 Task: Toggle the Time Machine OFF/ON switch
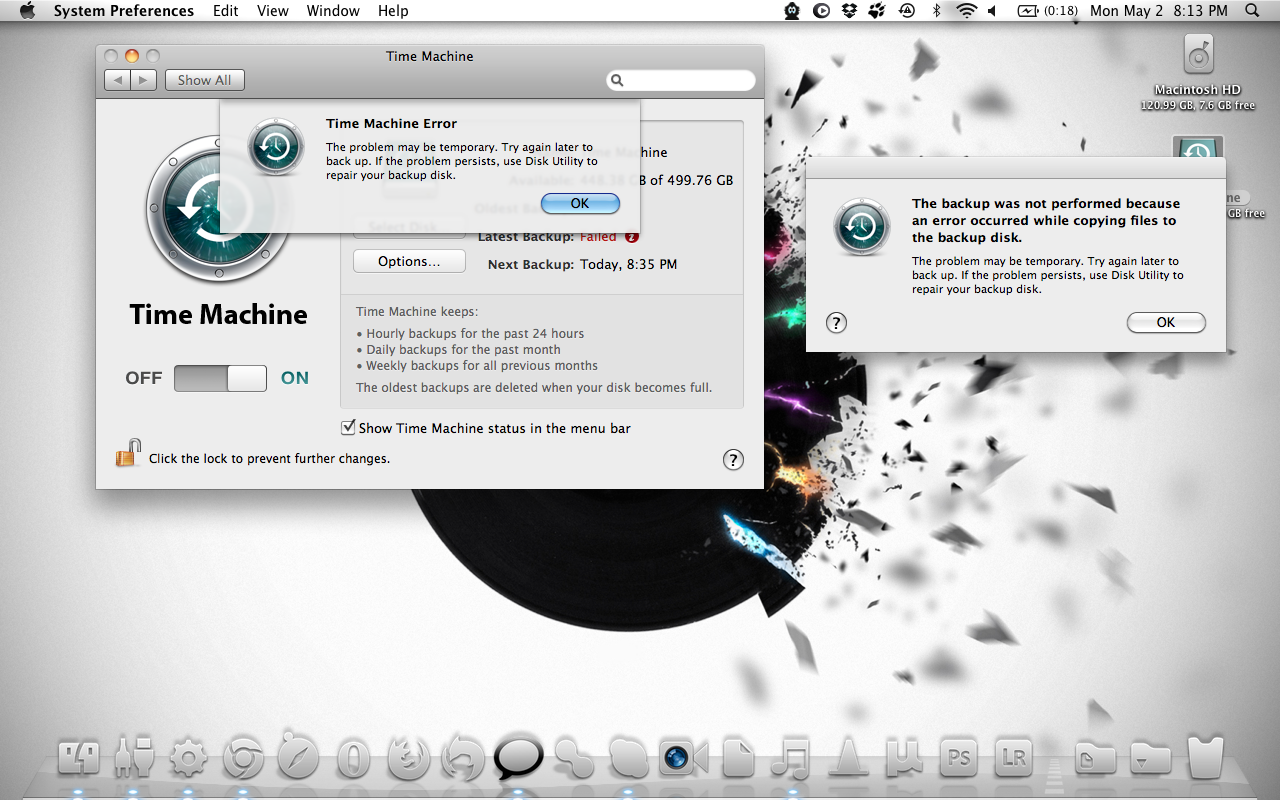[x=220, y=378]
